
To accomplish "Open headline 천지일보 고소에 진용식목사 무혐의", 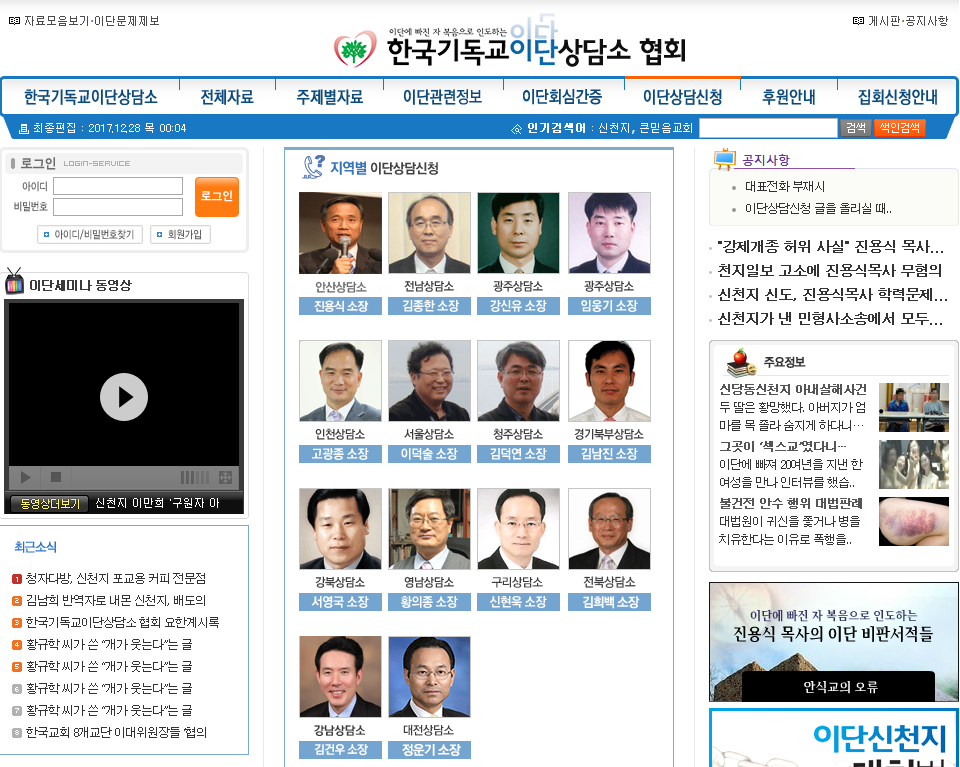I will (x=830, y=271).
